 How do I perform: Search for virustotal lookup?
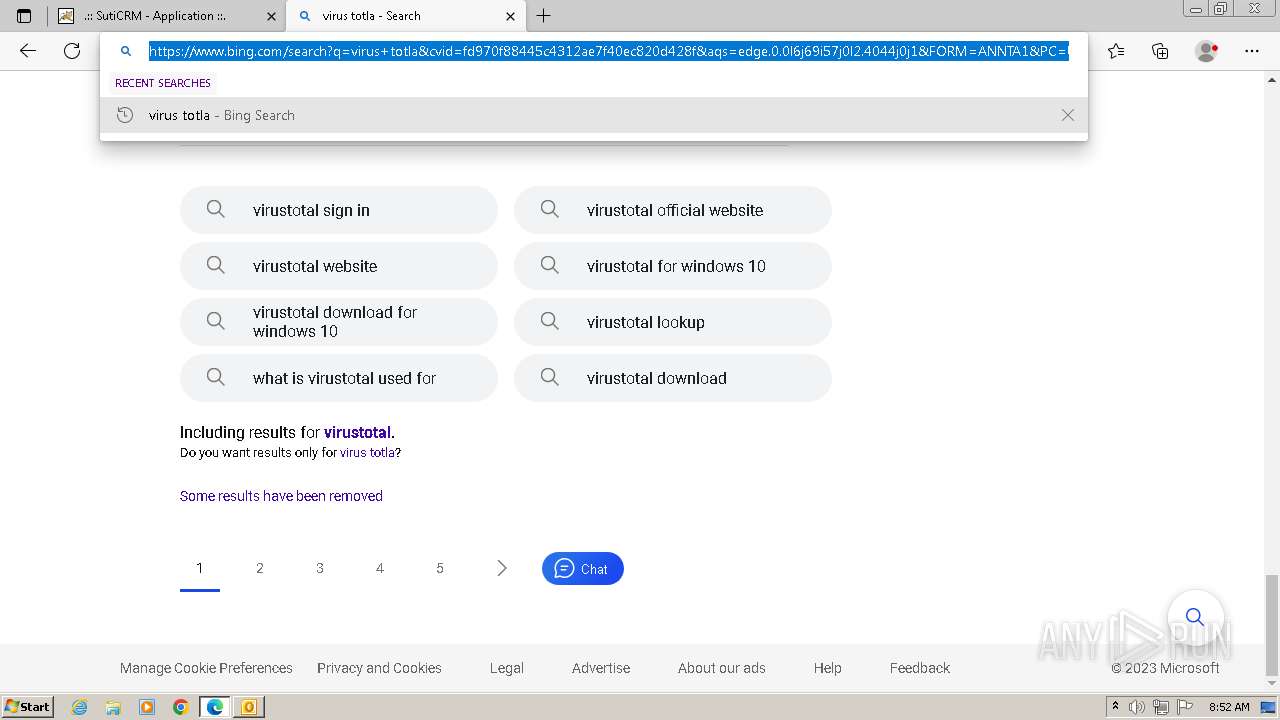(x=673, y=322)
